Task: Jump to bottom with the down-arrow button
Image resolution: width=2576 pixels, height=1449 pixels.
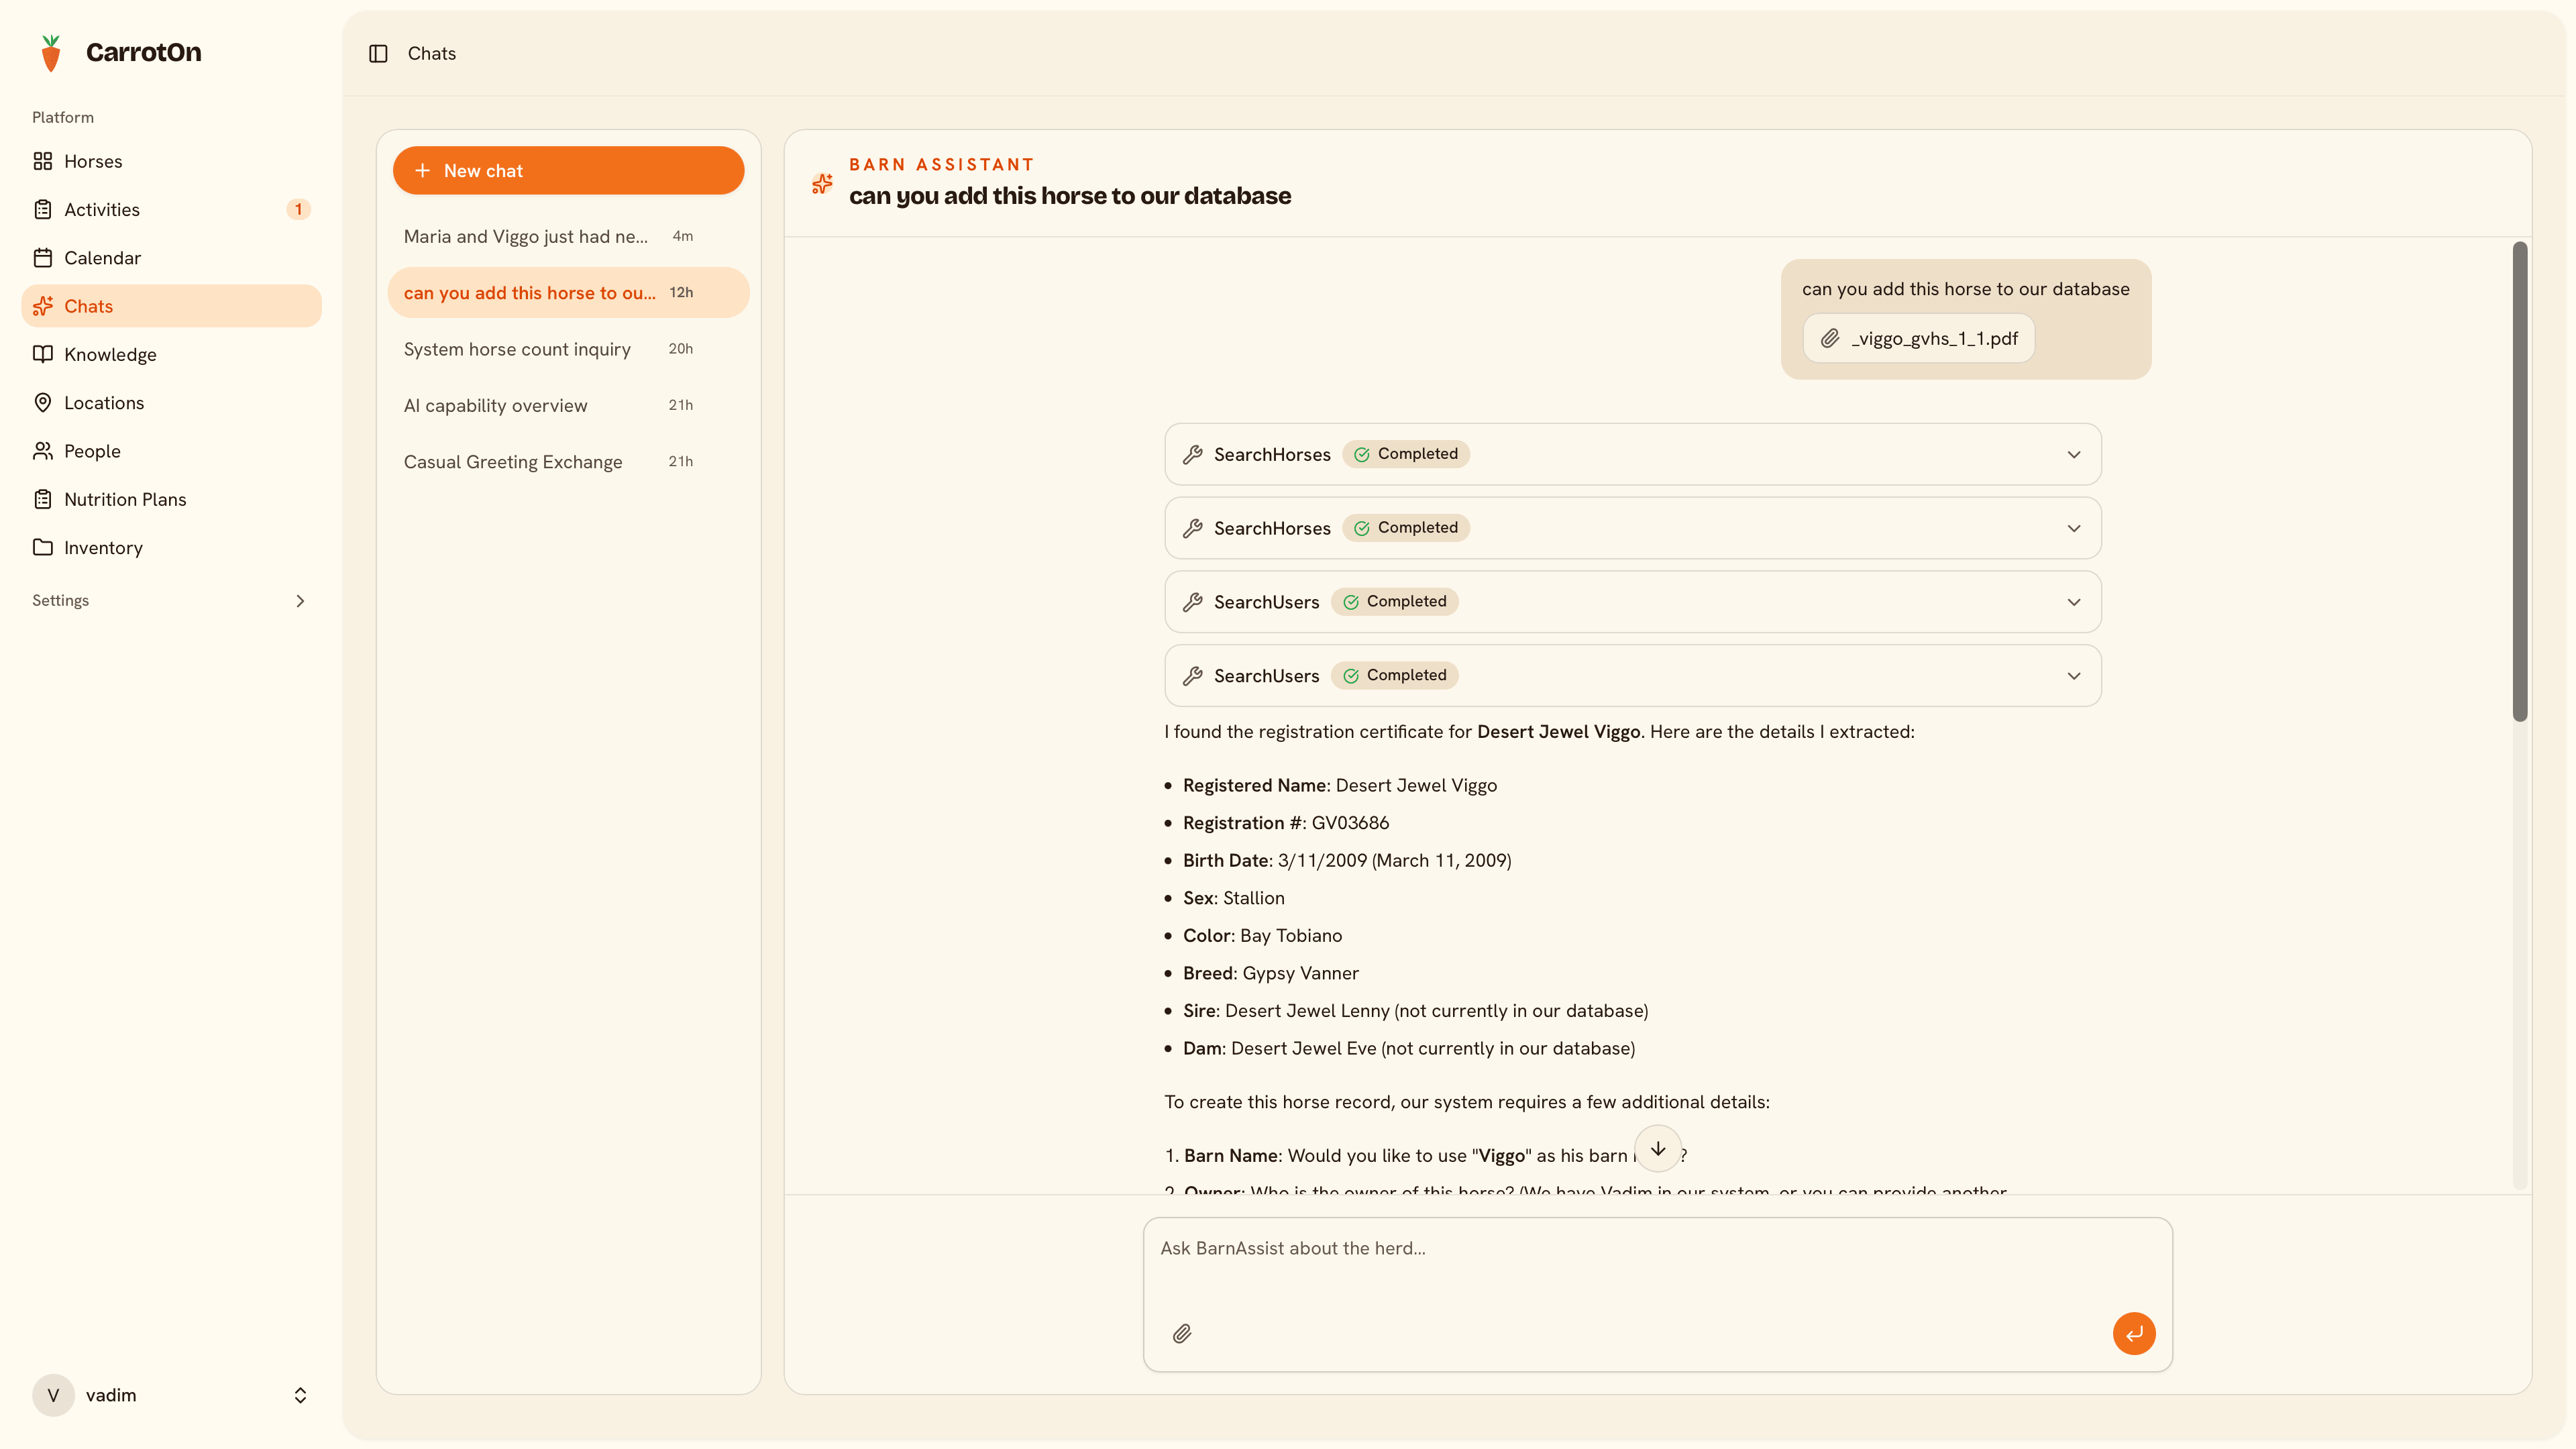Action: point(1658,1149)
